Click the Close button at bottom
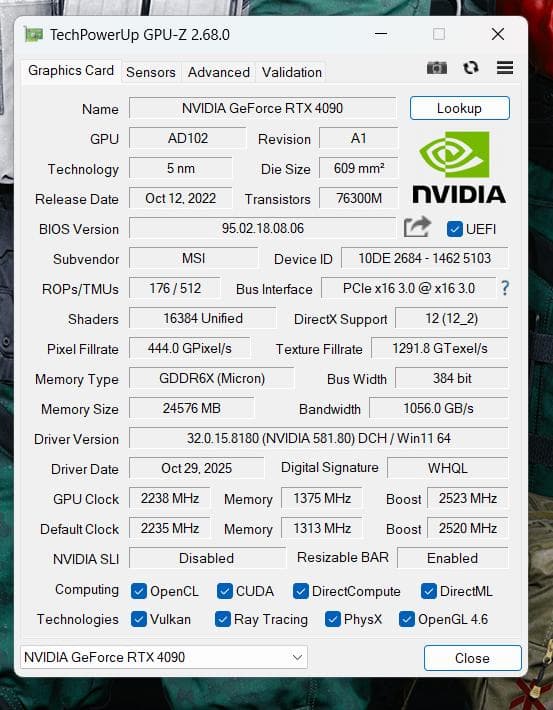 (472, 658)
